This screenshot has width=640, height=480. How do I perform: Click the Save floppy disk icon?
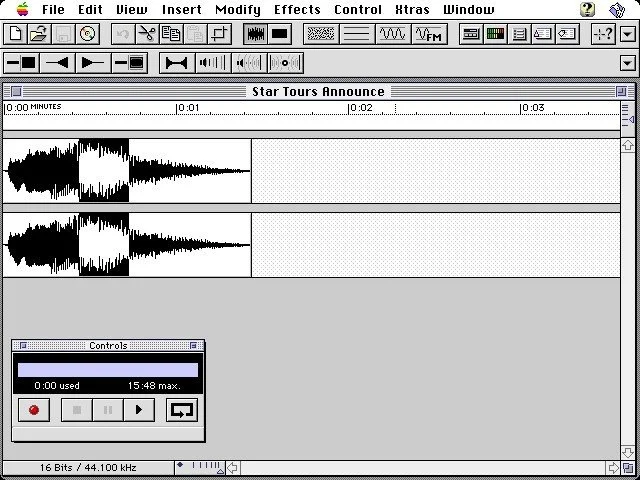[63, 33]
